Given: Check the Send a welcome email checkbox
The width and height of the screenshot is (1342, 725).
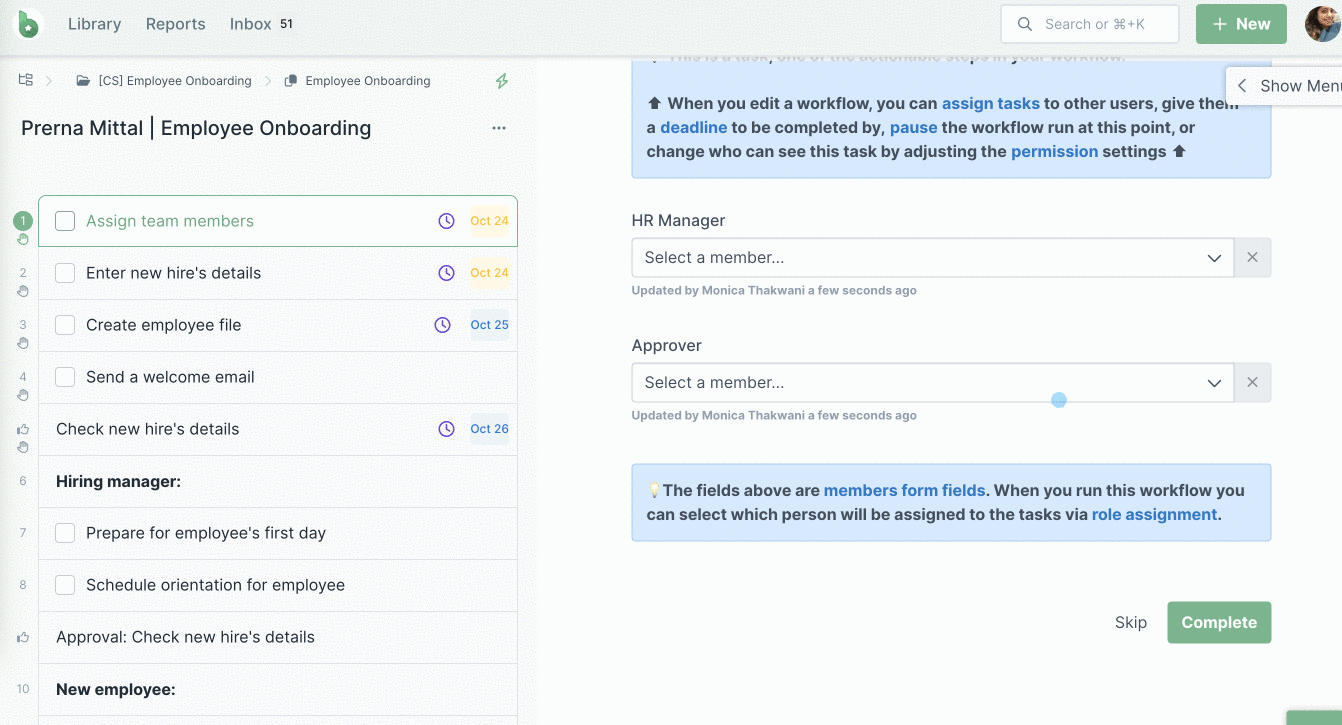Looking at the screenshot, I should tap(65, 377).
